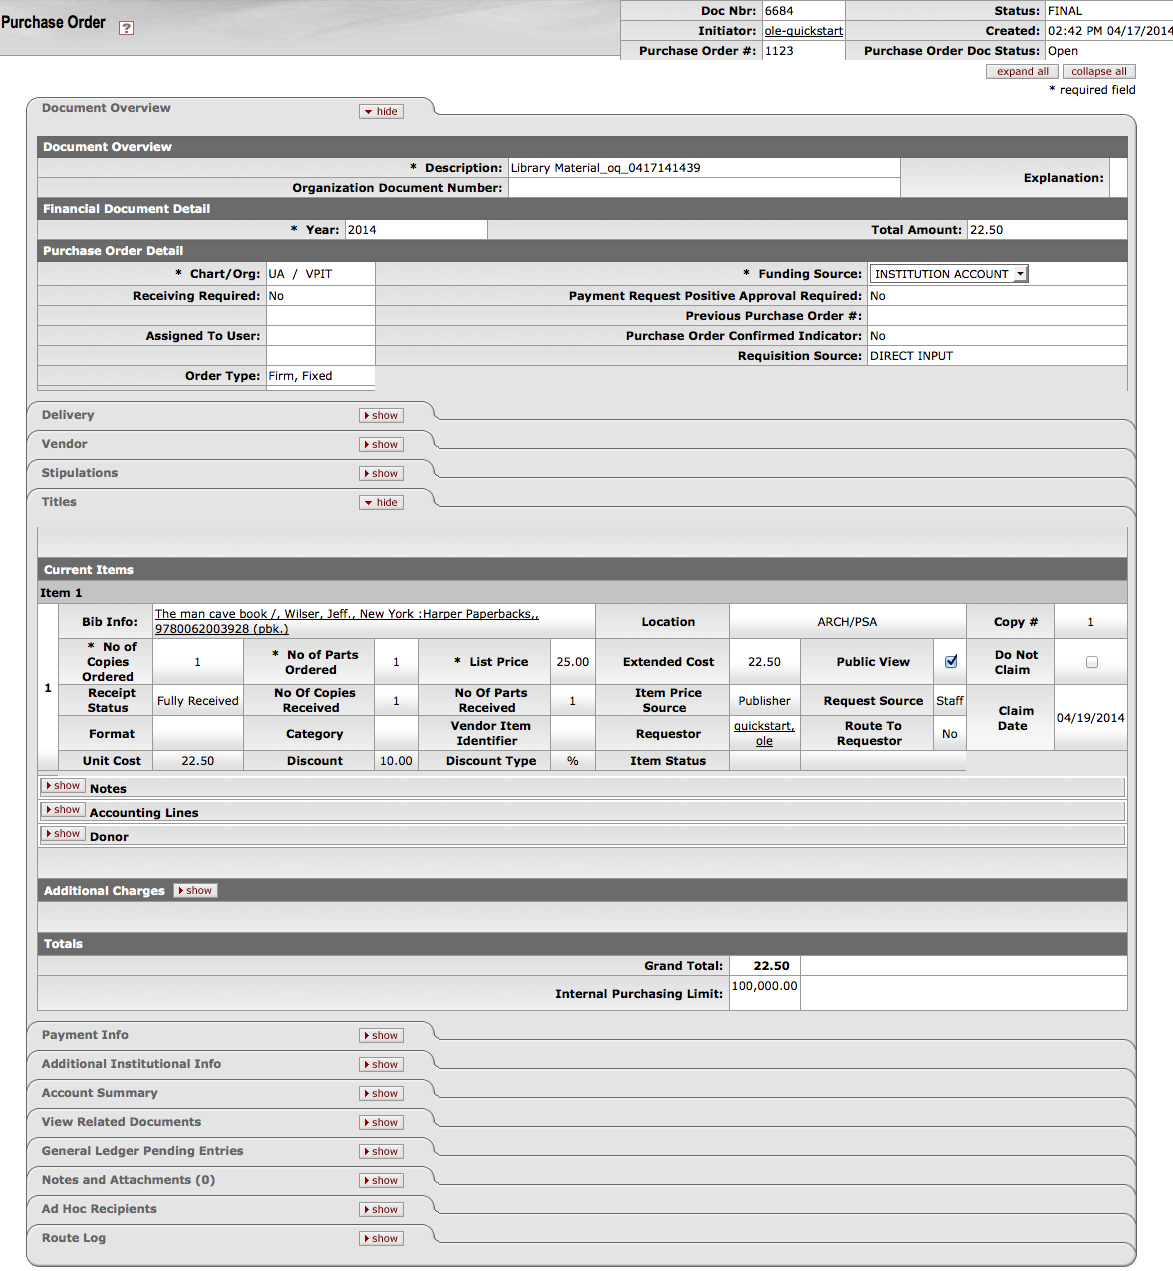This screenshot has width=1173, height=1271.
Task: Select the Document Overview tab label
Action: click(106, 108)
